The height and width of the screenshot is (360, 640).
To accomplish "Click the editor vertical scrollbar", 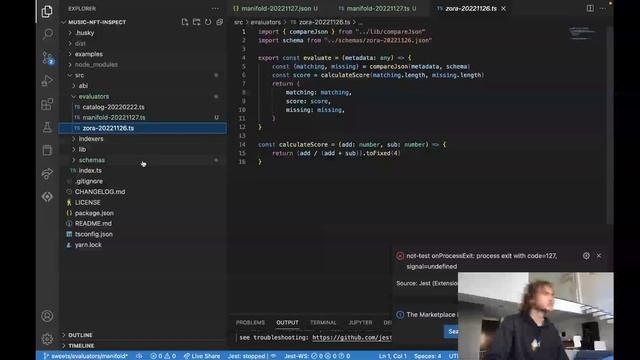I will point(609,124).
